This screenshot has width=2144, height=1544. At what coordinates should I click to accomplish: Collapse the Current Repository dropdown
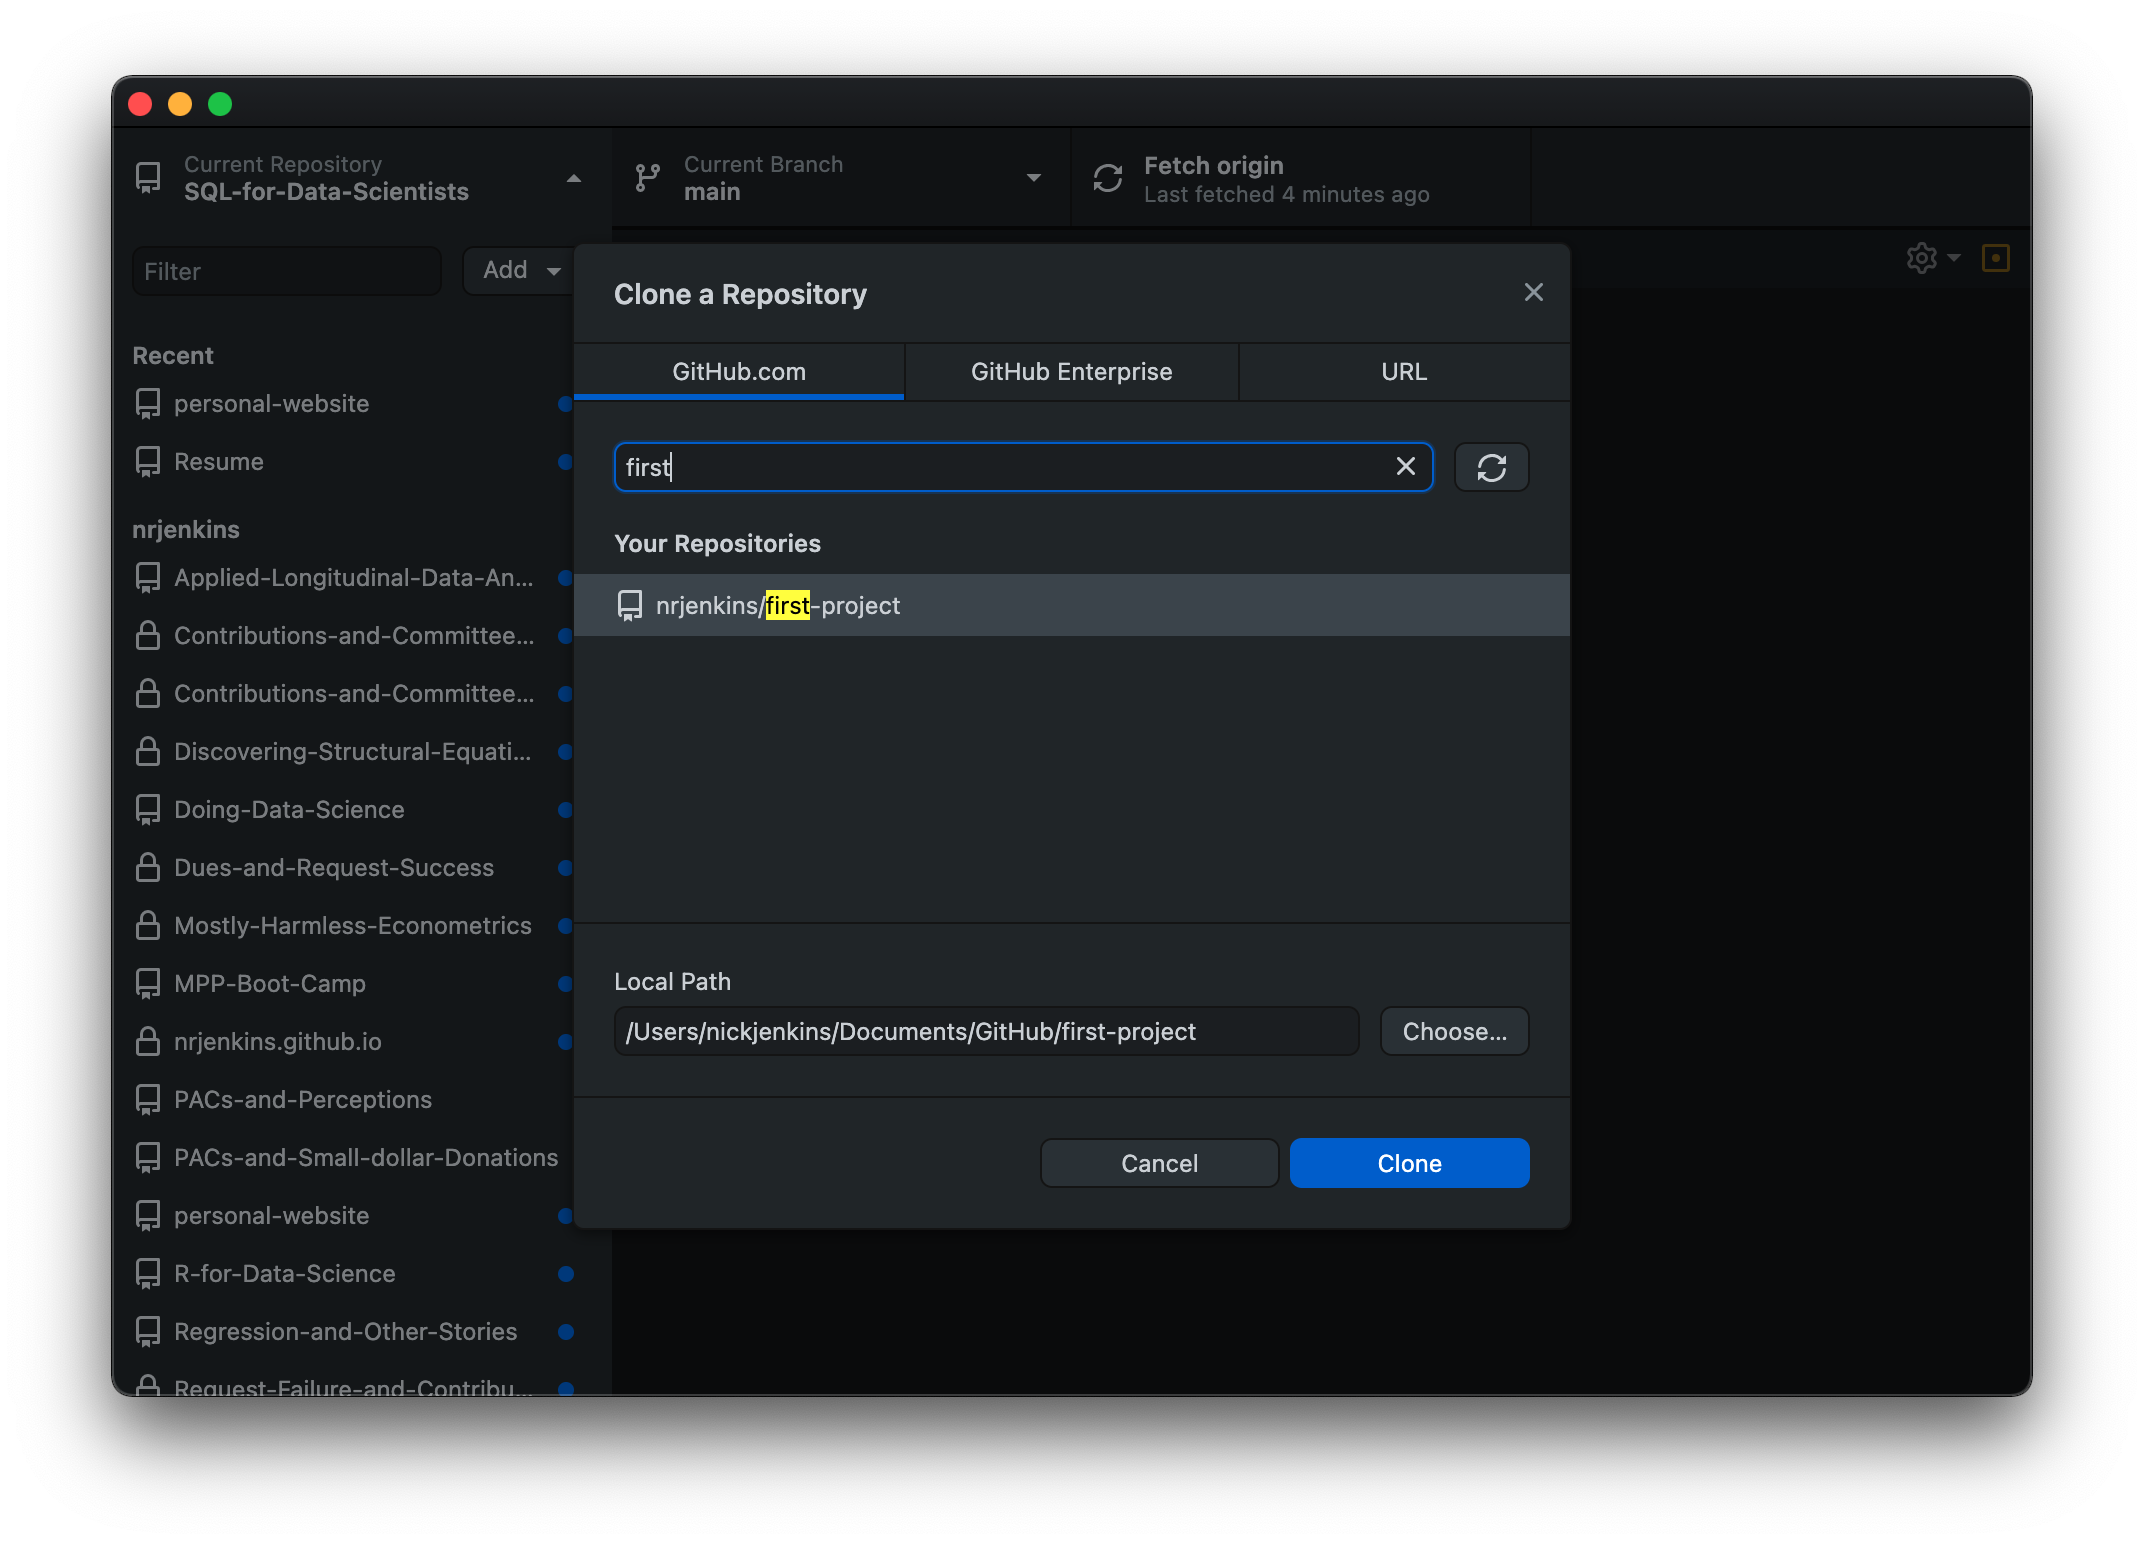coord(573,178)
